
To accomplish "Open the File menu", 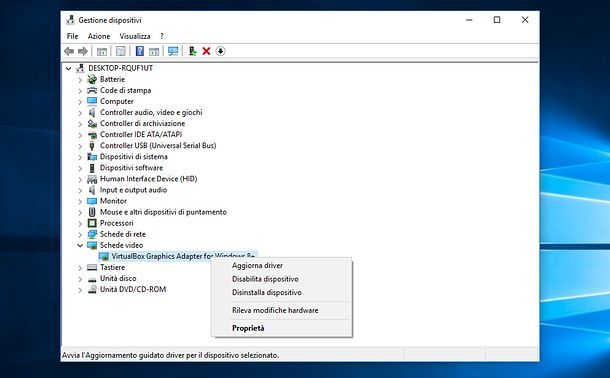I will 72,36.
